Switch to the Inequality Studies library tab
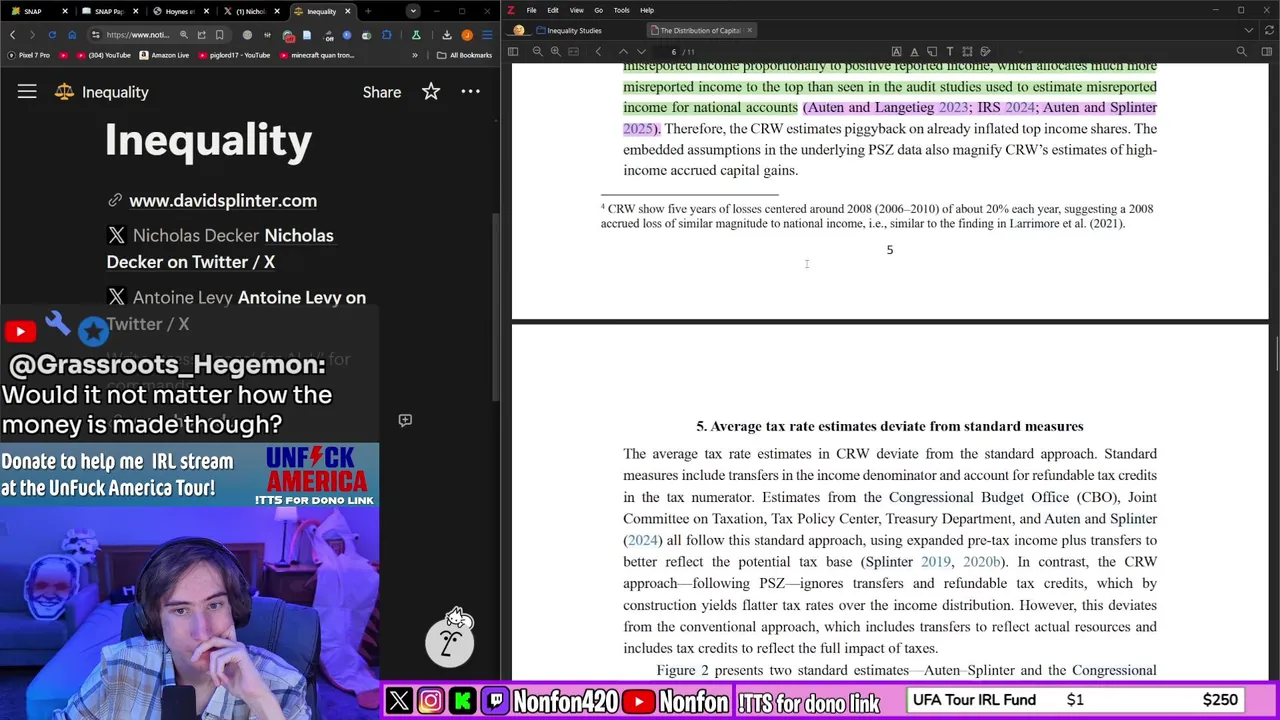 click(x=569, y=30)
